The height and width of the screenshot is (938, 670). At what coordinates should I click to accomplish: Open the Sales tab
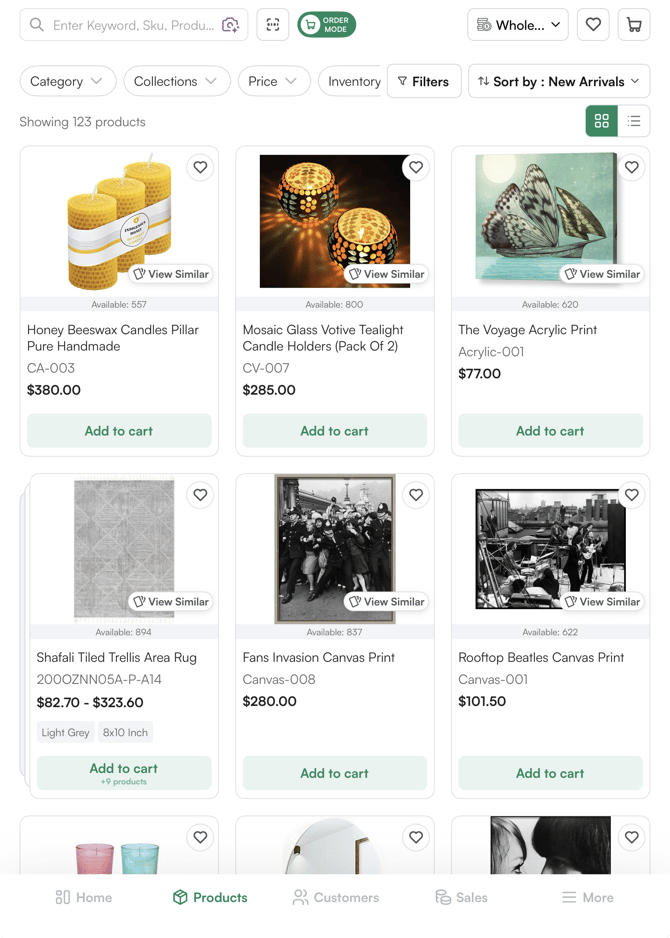pos(461,897)
